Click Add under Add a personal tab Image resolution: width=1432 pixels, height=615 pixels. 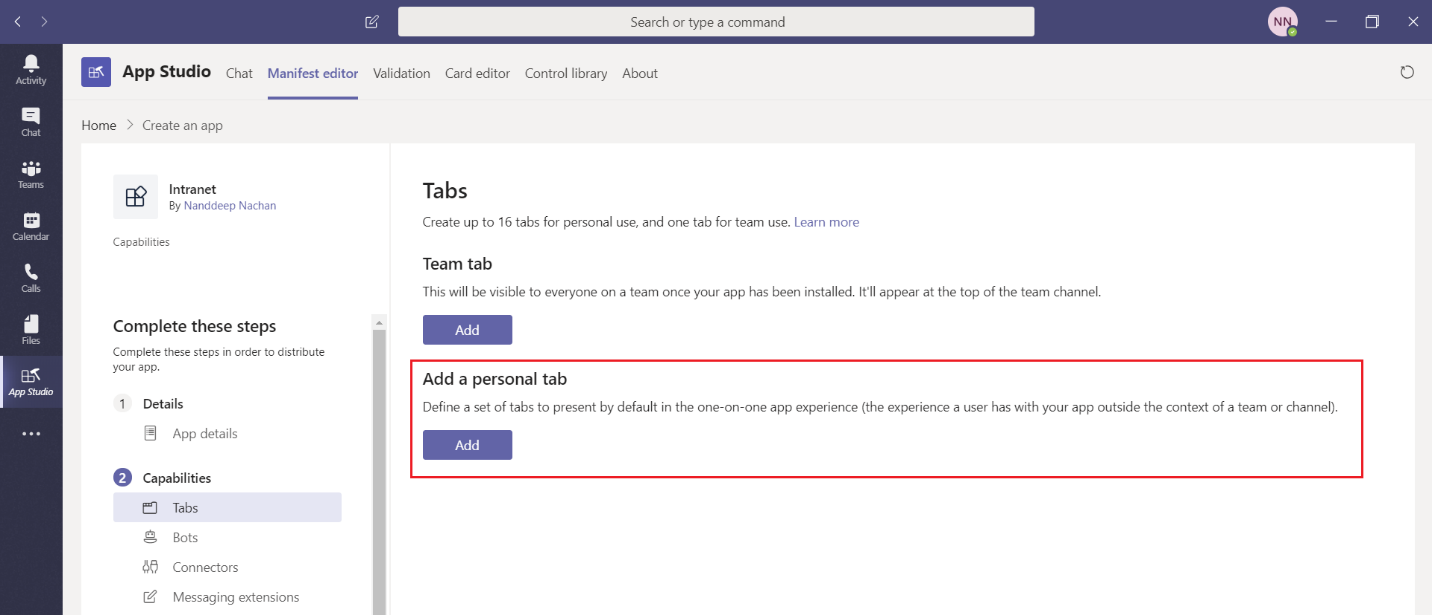pyautogui.click(x=467, y=445)
